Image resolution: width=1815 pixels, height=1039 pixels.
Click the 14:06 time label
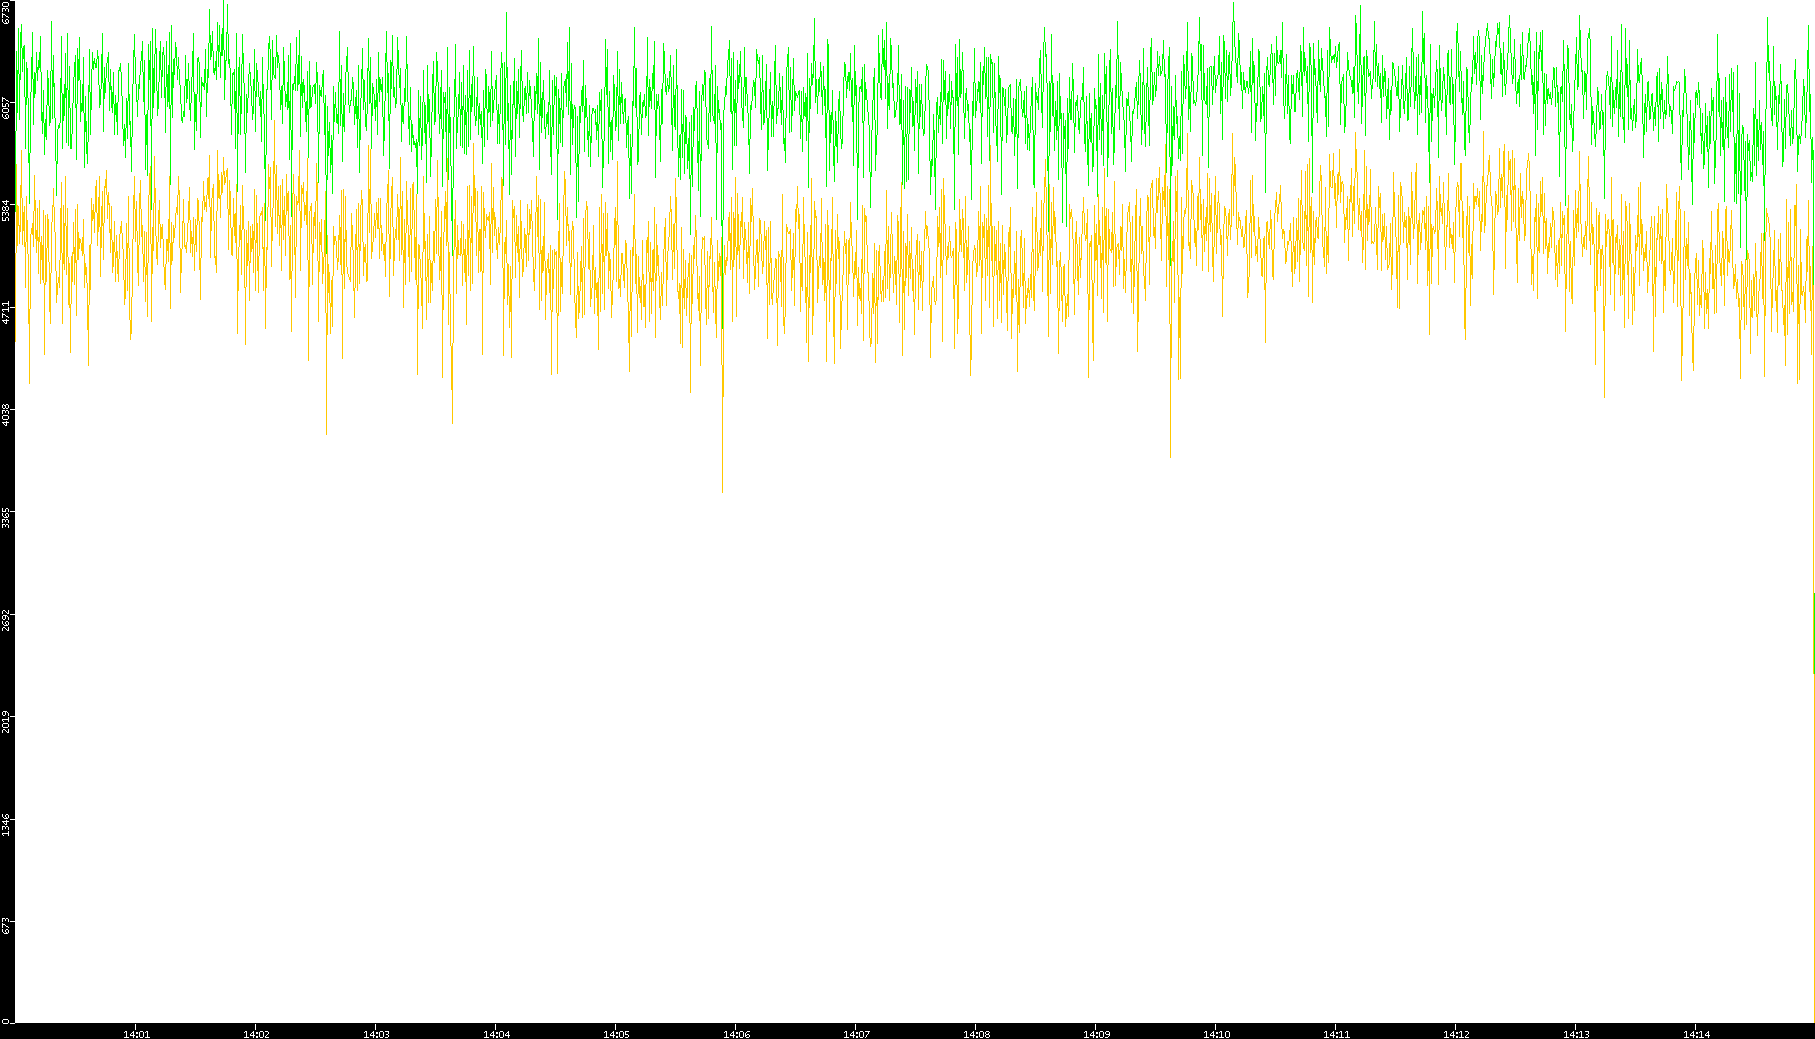[736, 1034]
